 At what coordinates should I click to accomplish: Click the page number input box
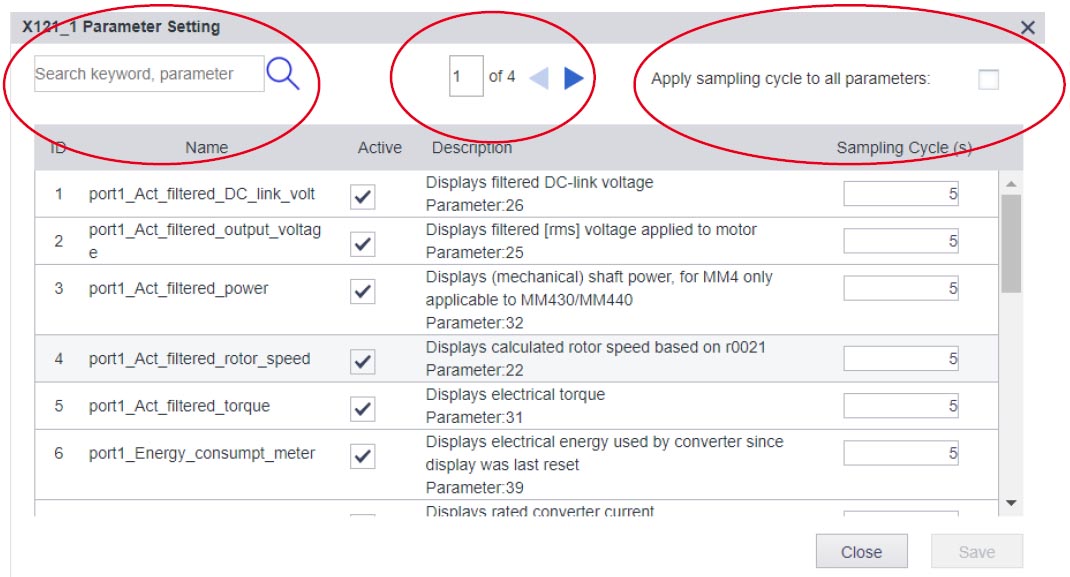pyautogui.click(x=466, y=76)
